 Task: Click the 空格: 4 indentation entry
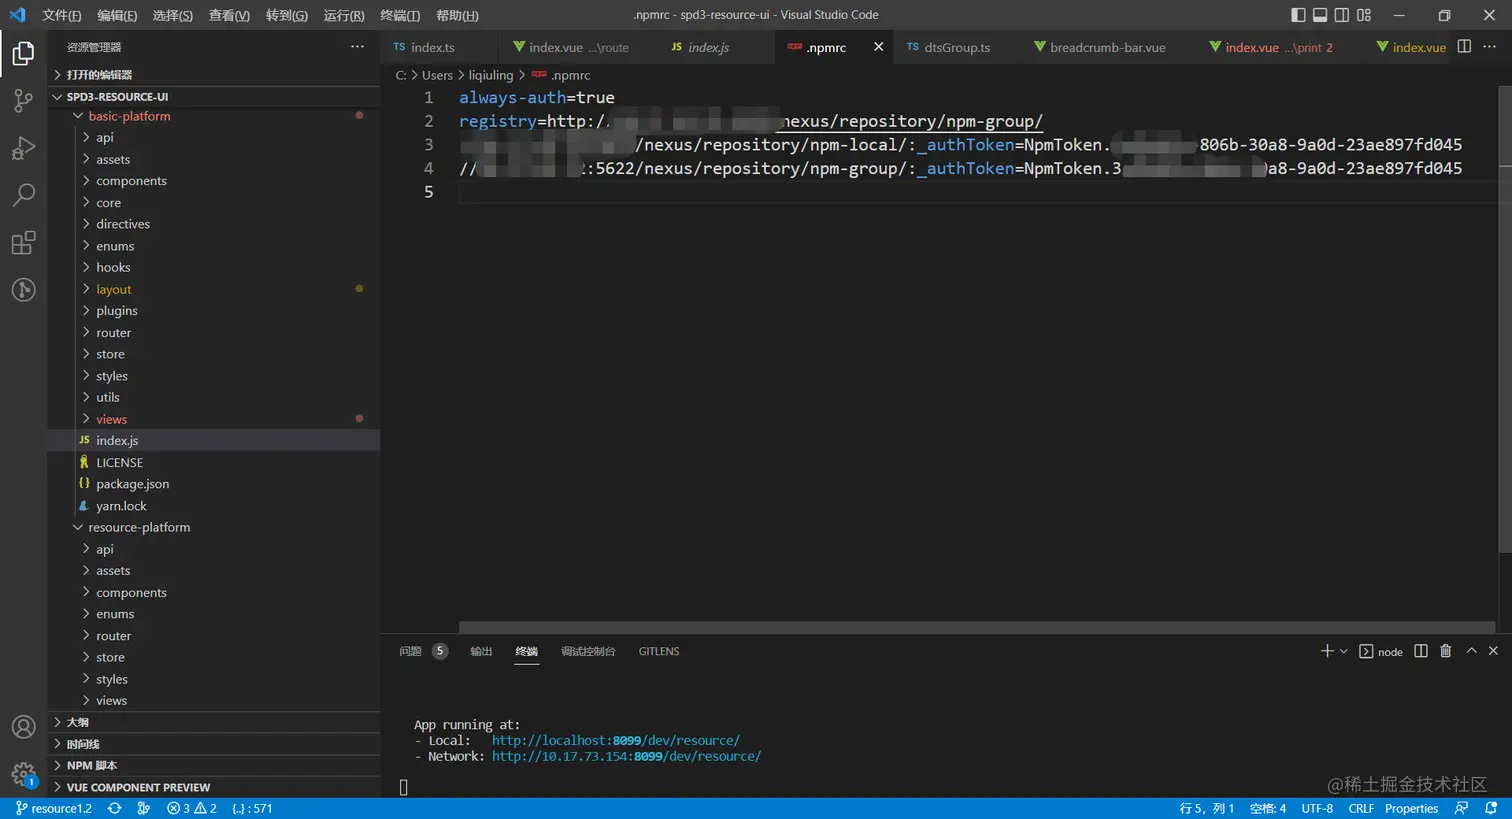point(1268,808)
